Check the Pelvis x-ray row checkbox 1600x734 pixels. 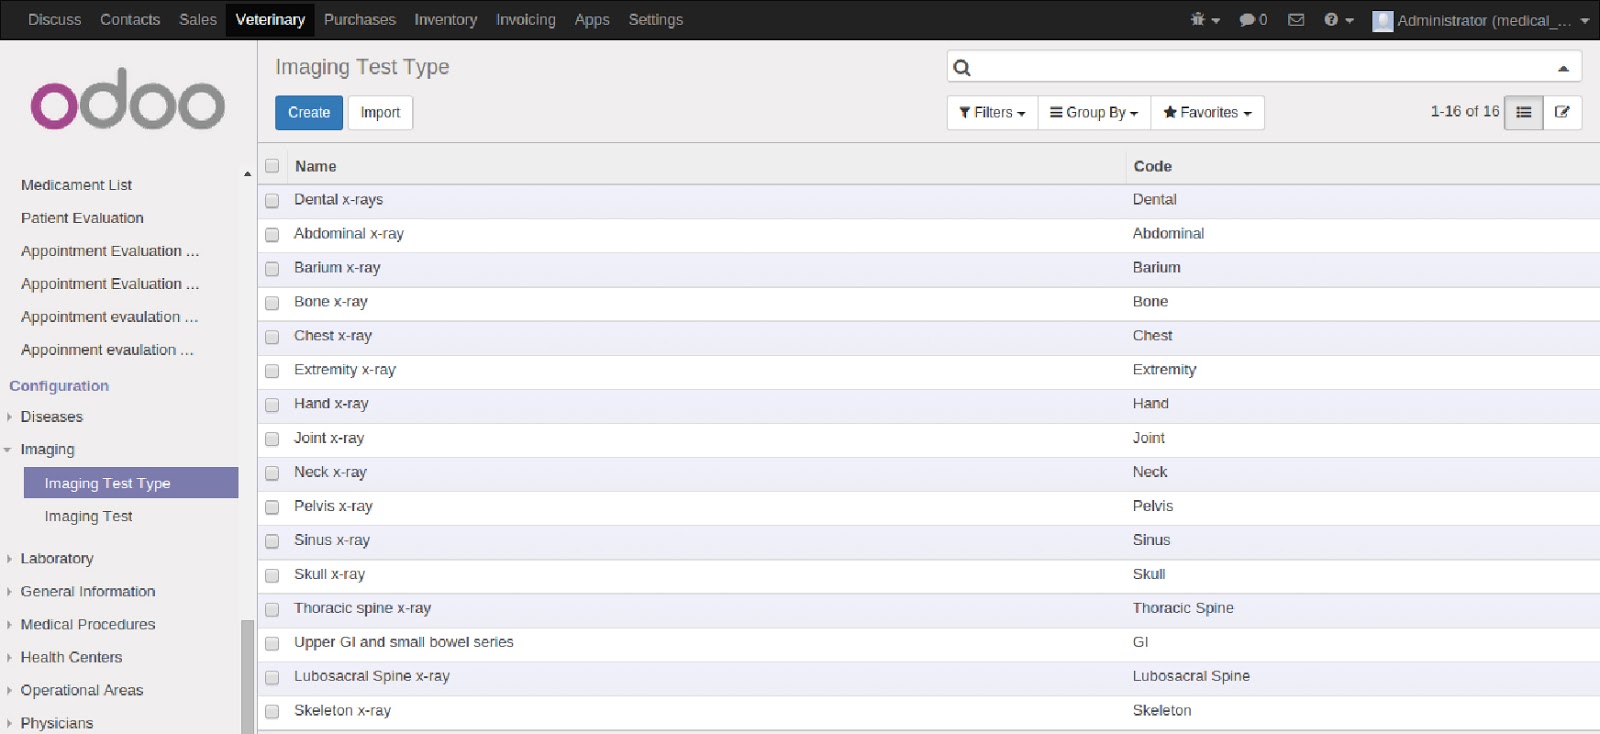(272, 507)
